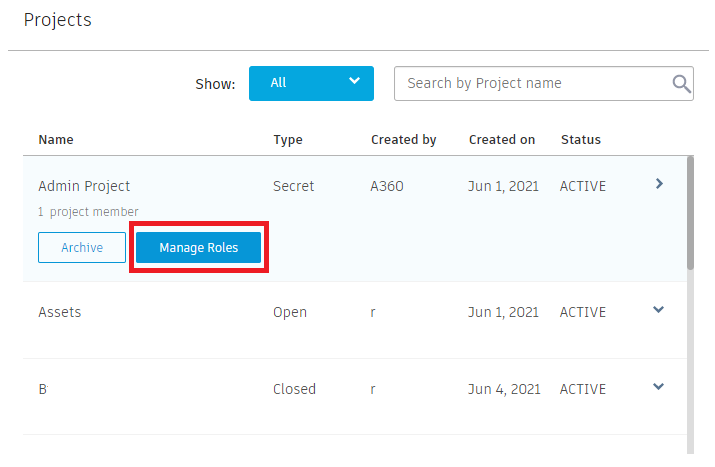The height and width of the screenshot is (467, 715).
Task: Click the Projects page heading
Action: (x=57, y=20)
